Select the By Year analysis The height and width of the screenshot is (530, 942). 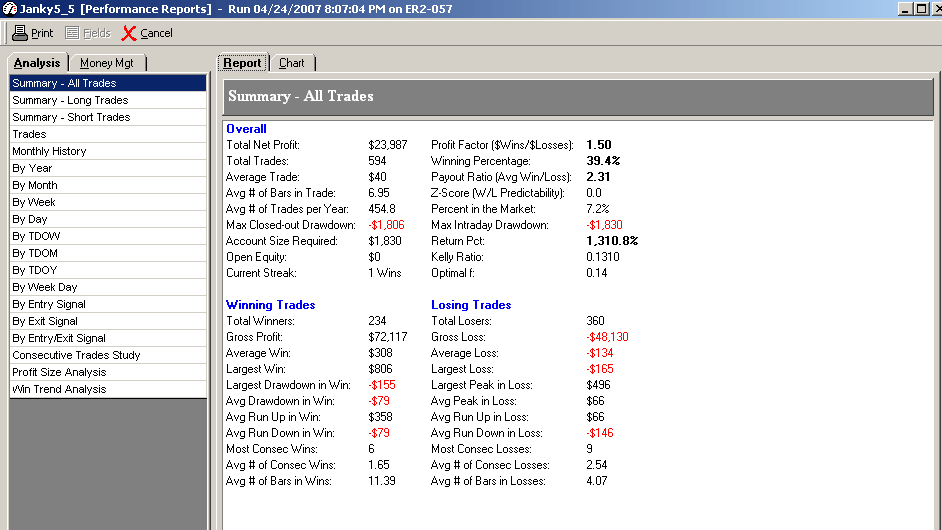(x=108, y=168)
